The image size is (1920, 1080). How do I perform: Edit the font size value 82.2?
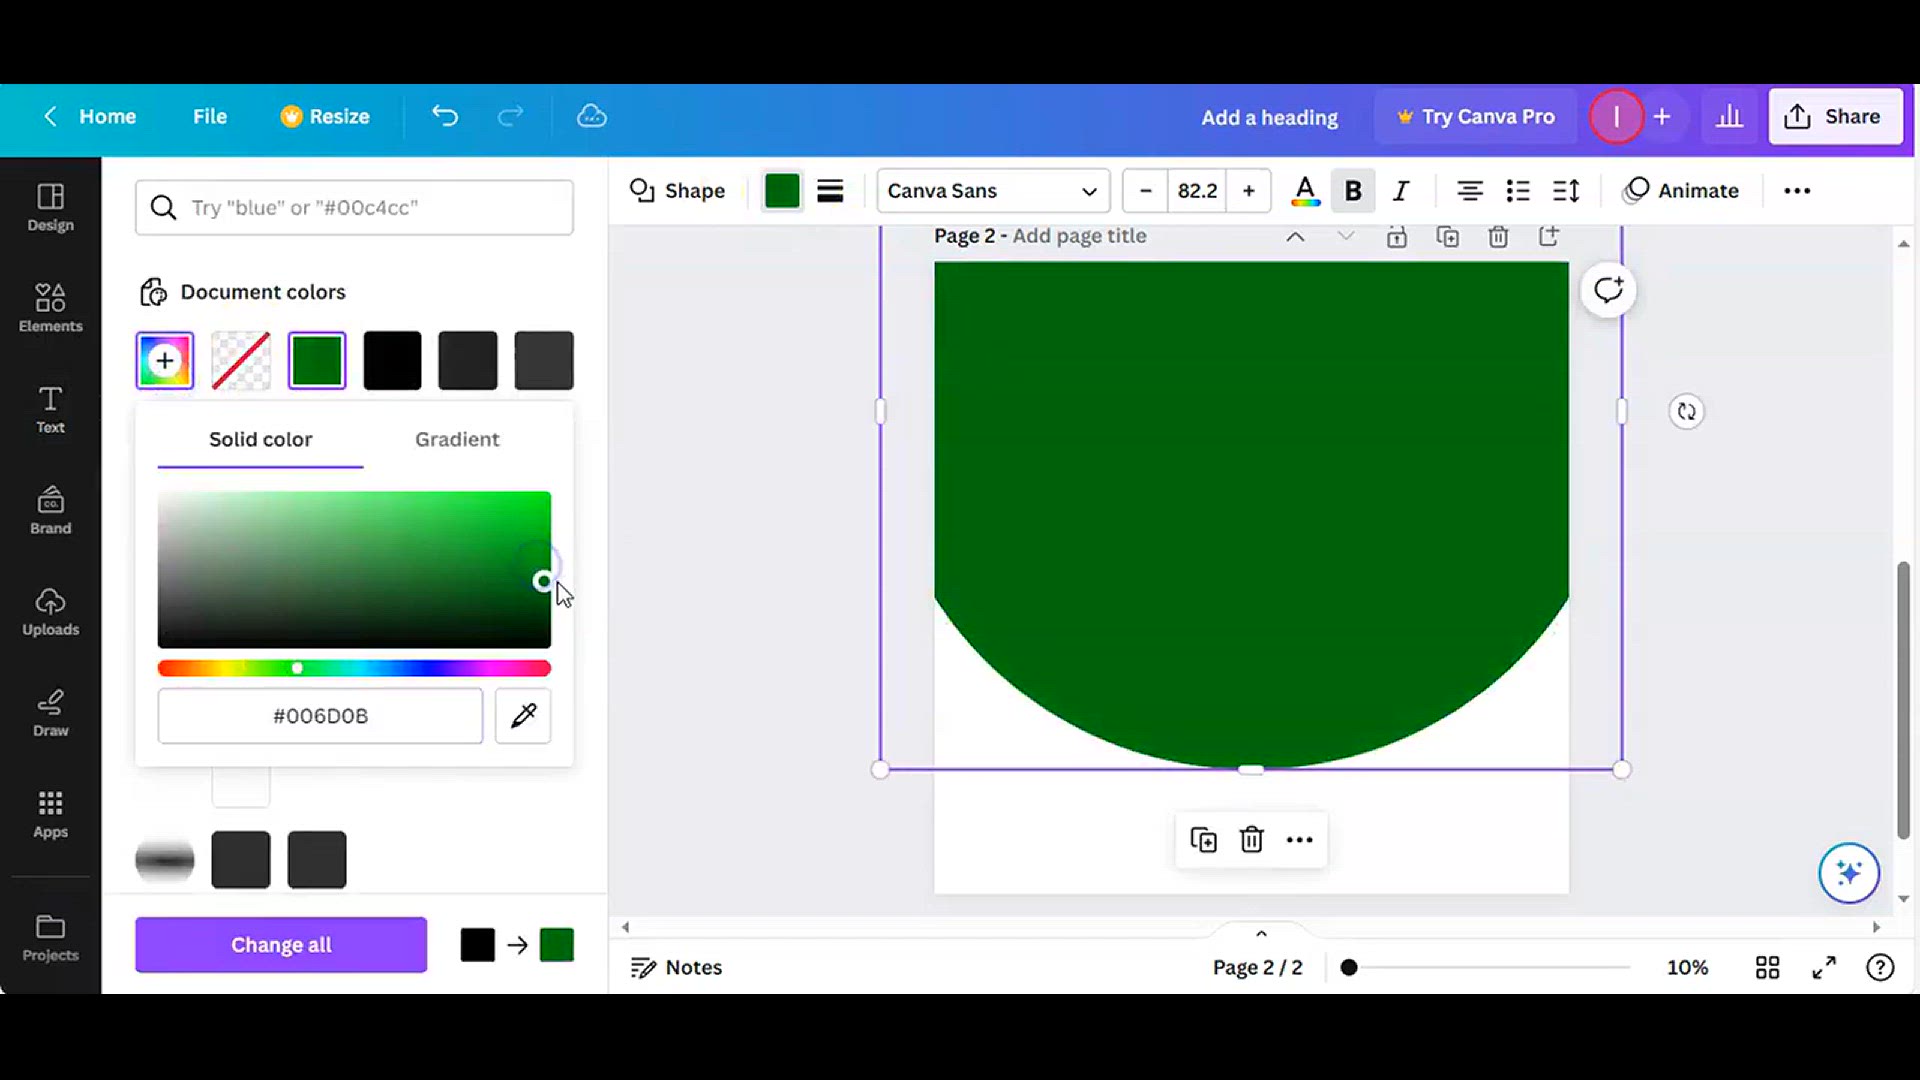click(x=1197, y=191)
